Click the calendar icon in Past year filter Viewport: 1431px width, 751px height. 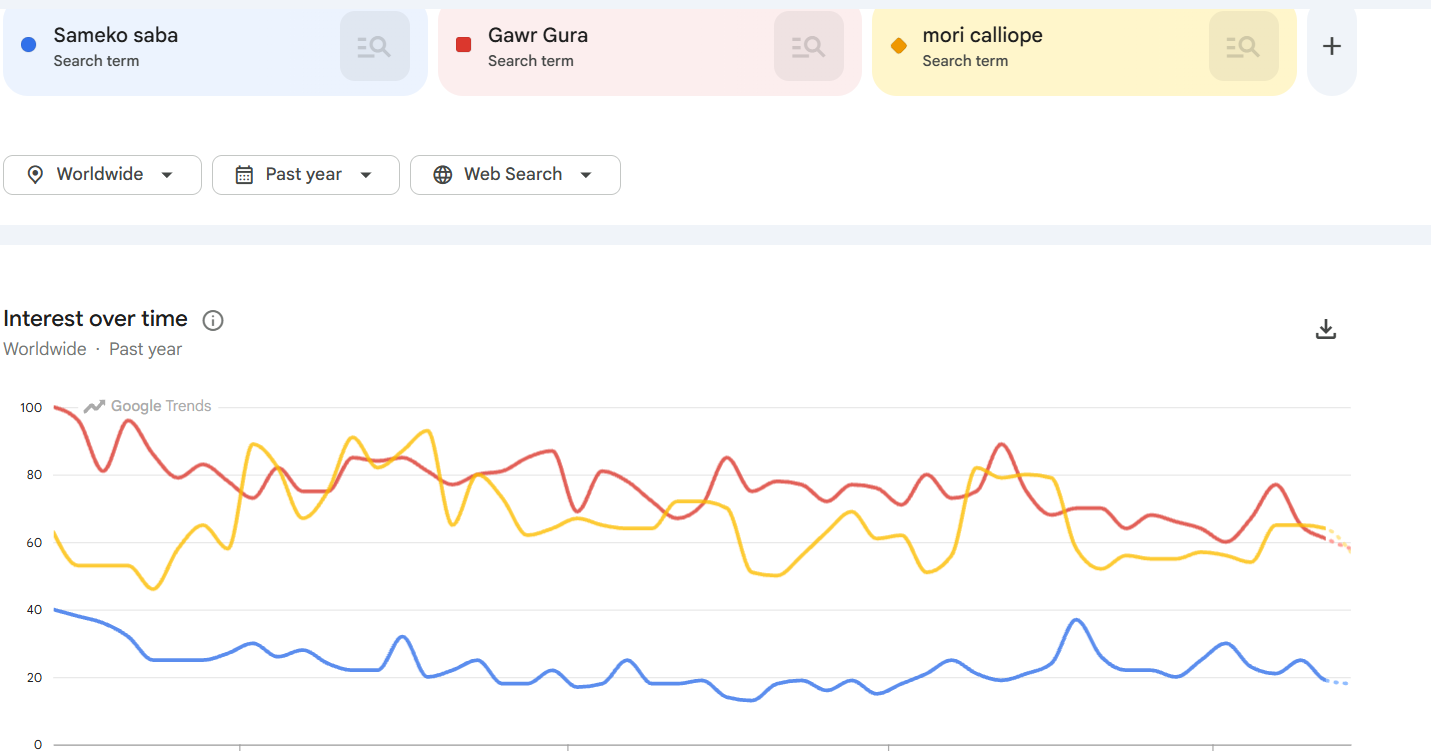244,175
